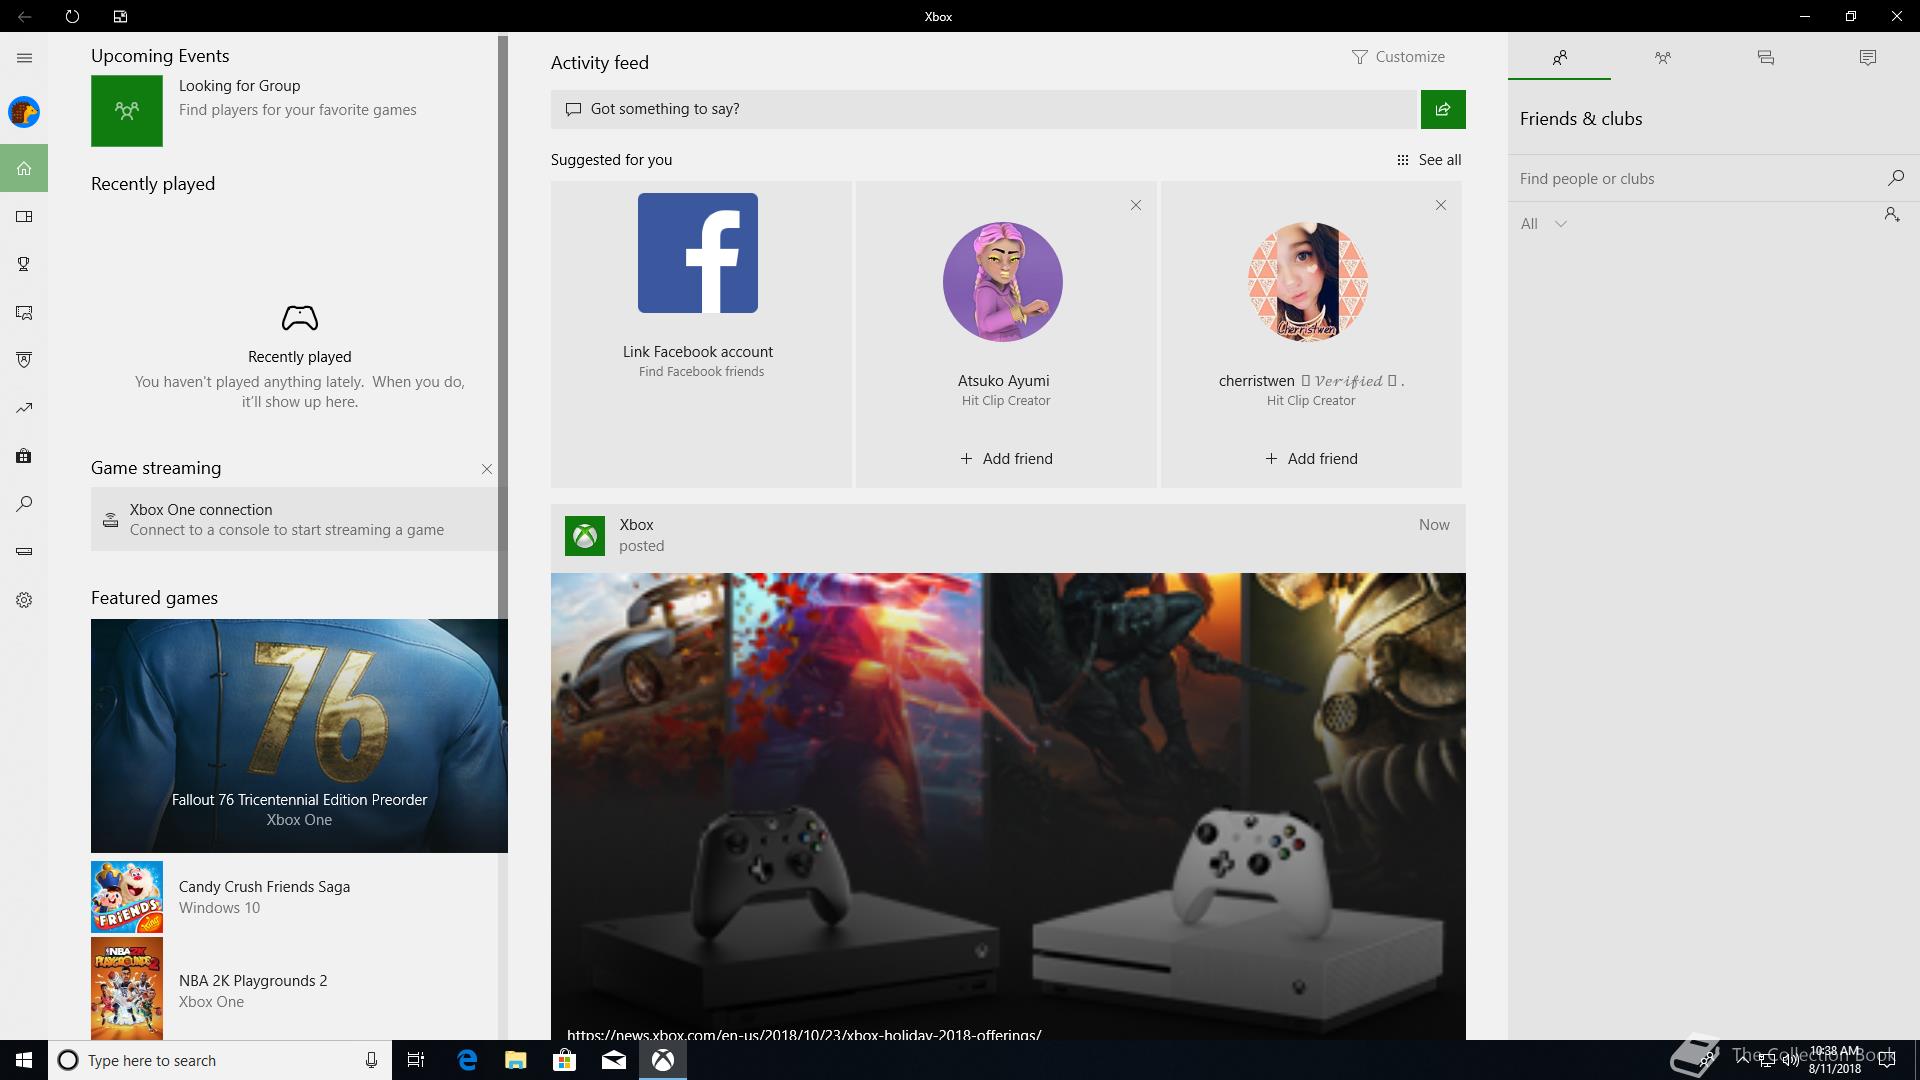Viewport: 1920px width, 1080px height.
Task: Open the profile avatar in sidebar
Action: pos(24,112)
